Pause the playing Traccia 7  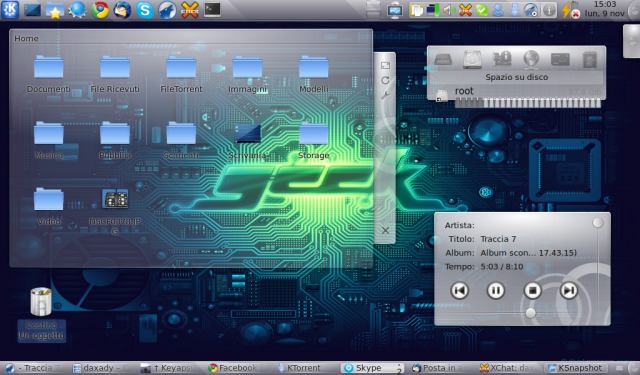(x=496, y=291)
